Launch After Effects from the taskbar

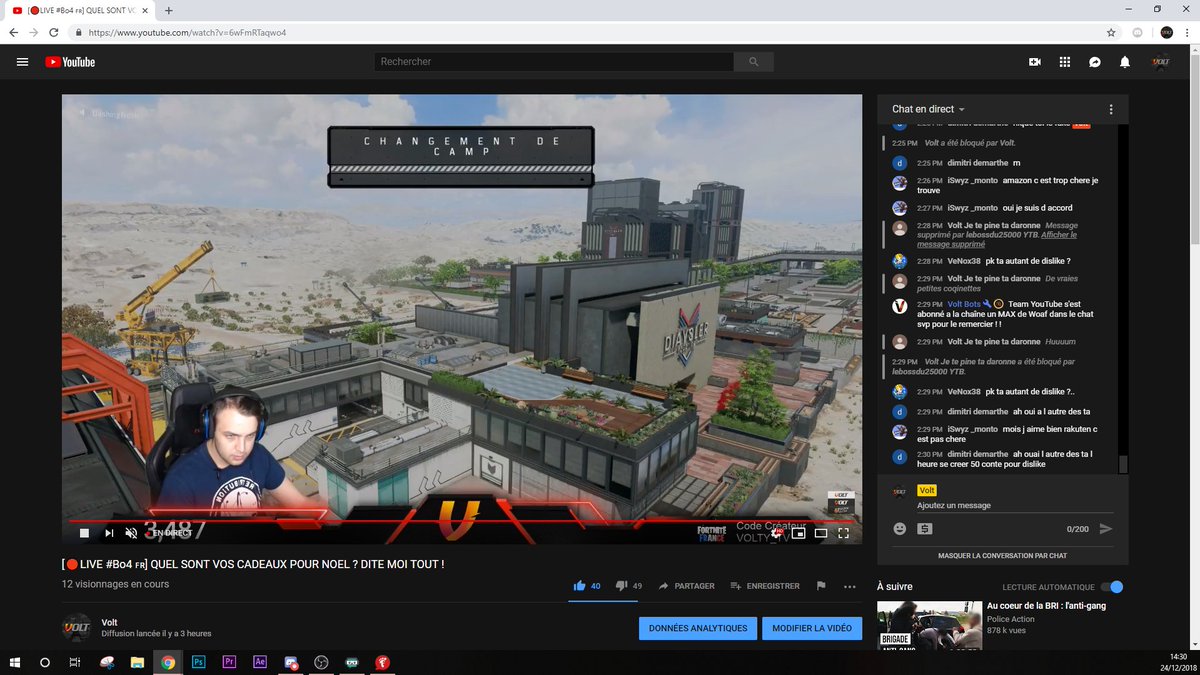point(260,662)
